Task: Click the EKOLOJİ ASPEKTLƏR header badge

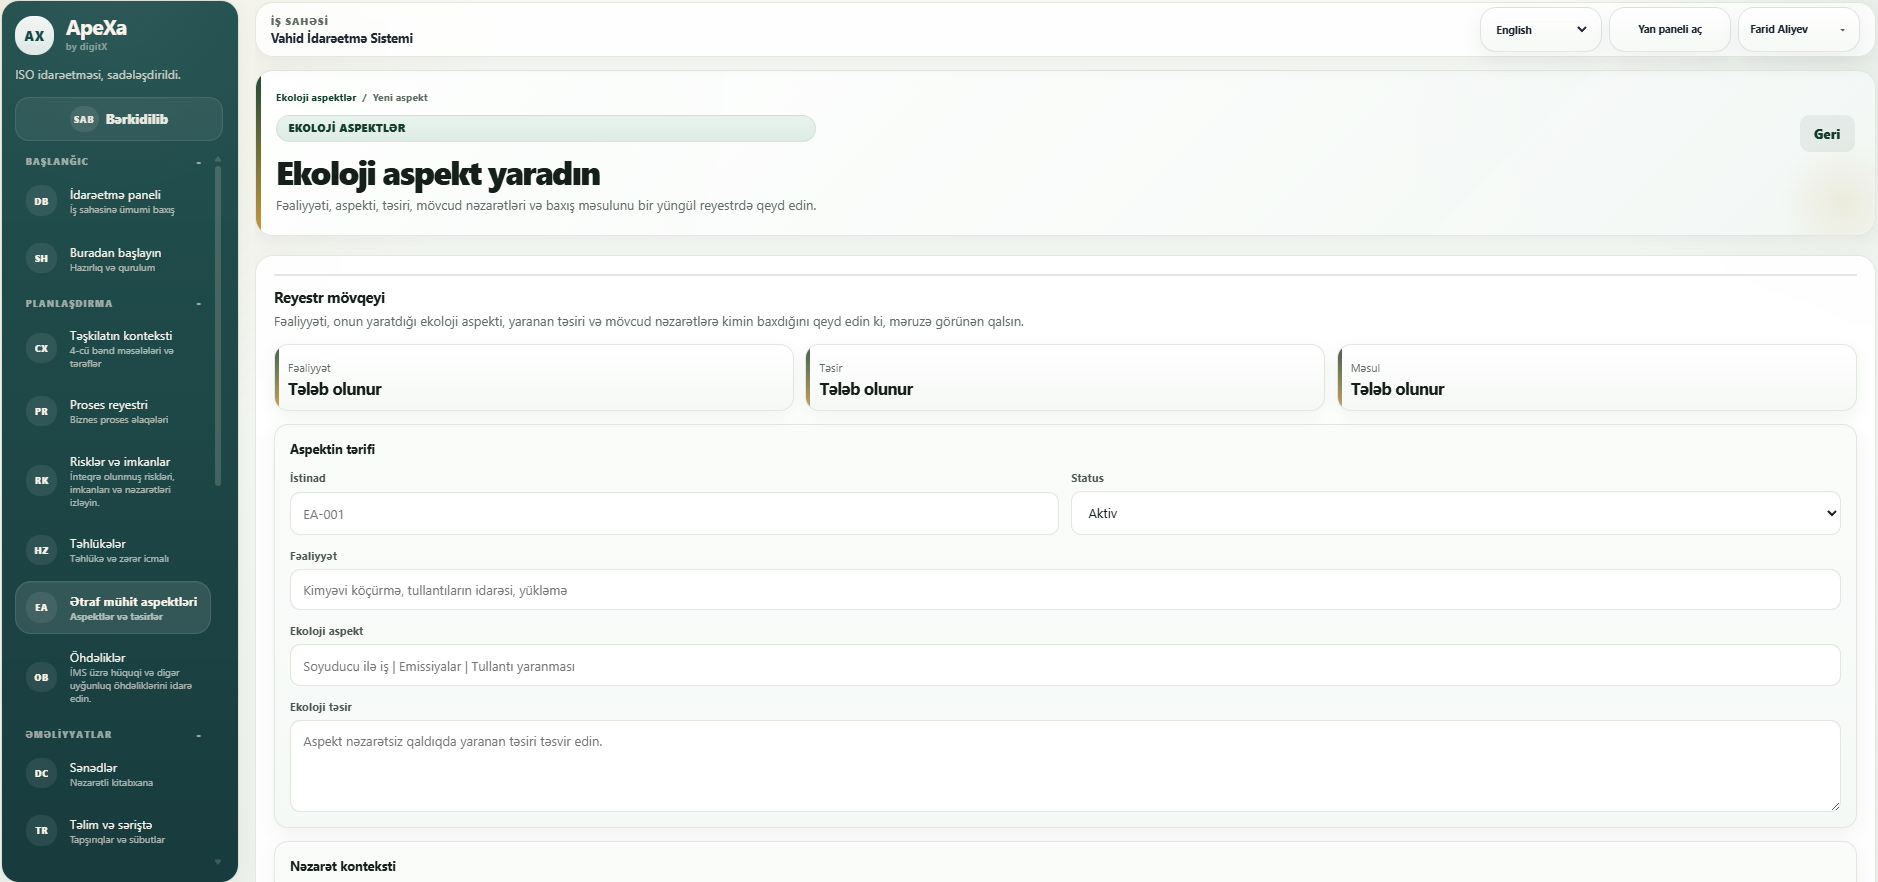Action: pyautogui.click(x=546, y=128)
